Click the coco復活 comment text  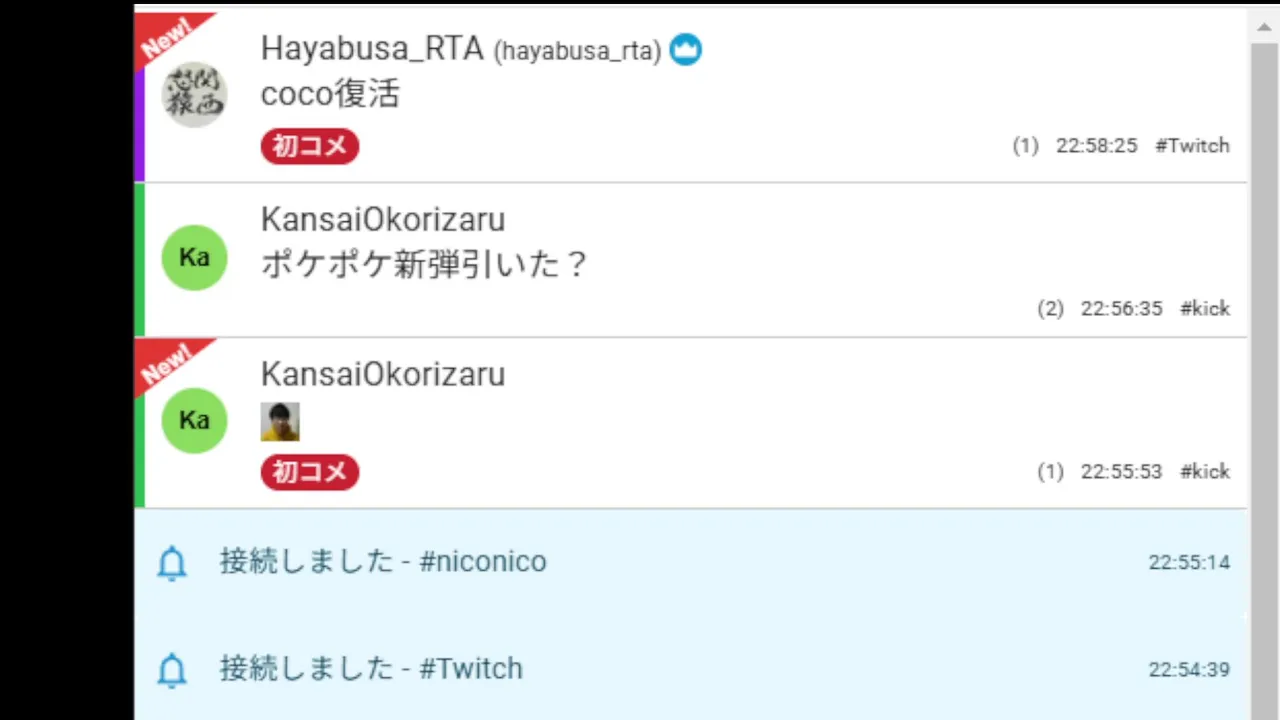330,94
